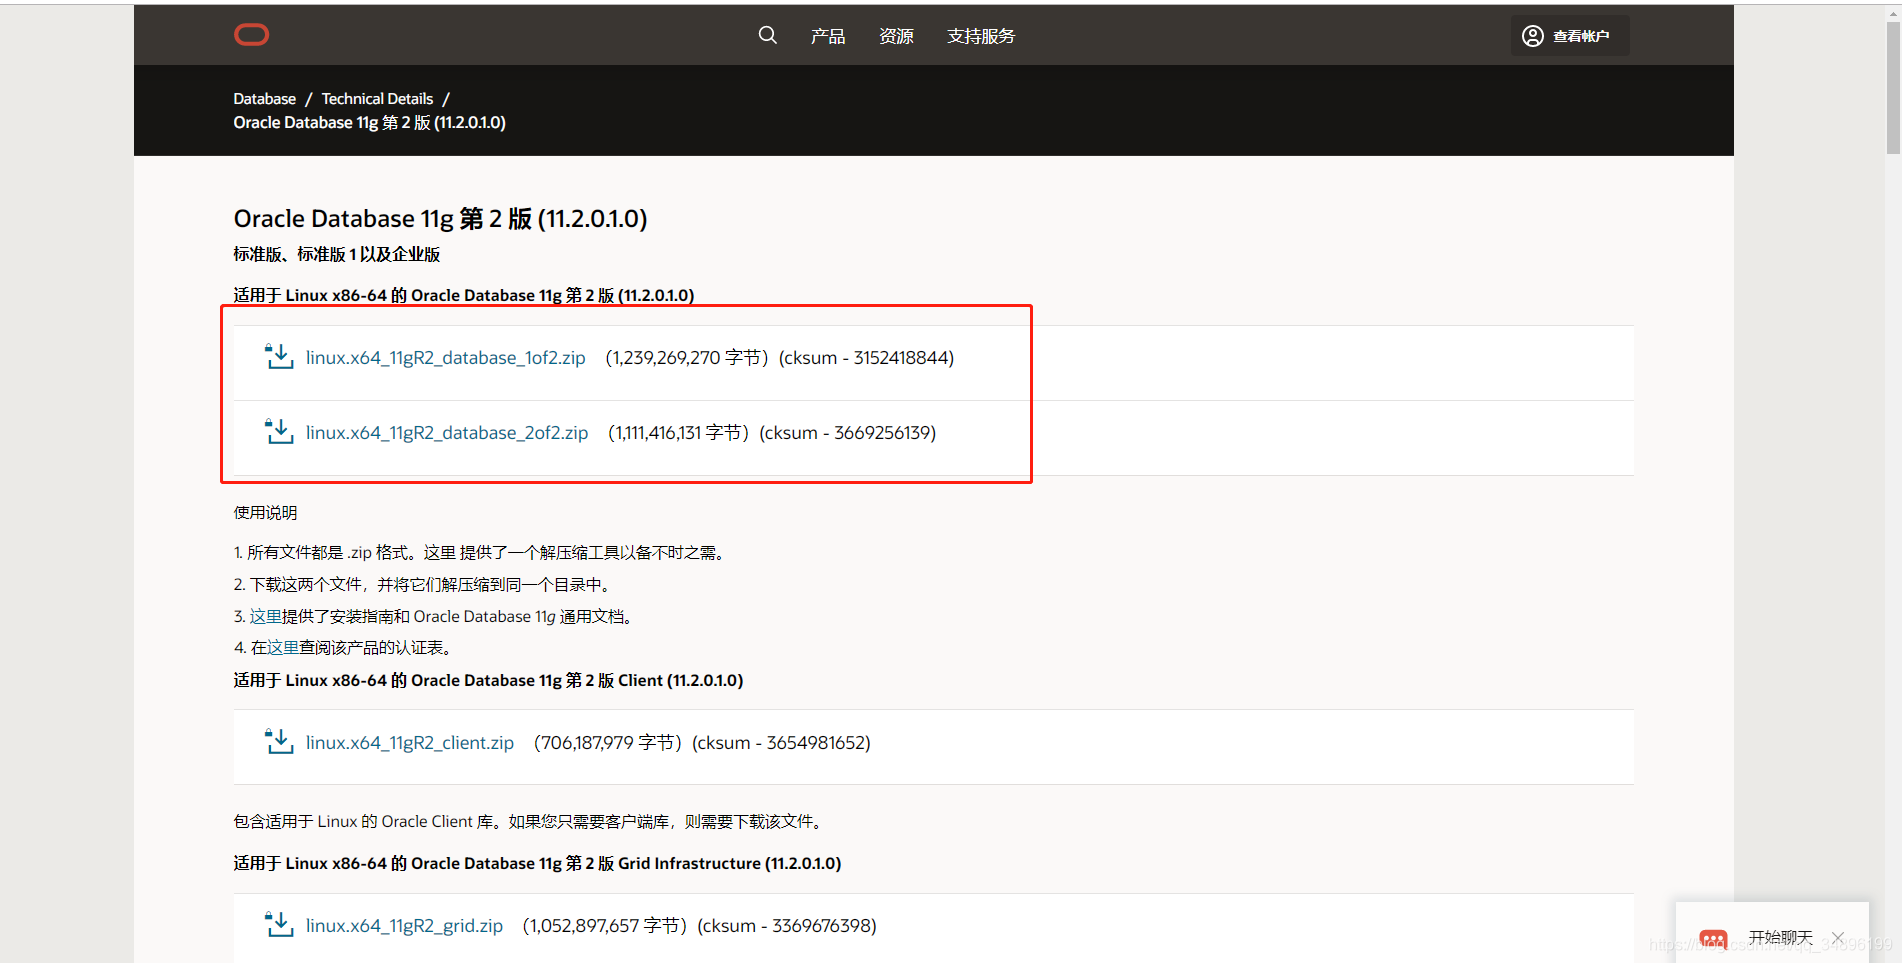Download linux.x64_11gR2_database_1of2.zip
Image resolution: width=1902 pixels, height=963 pixels.
point(446,357)
